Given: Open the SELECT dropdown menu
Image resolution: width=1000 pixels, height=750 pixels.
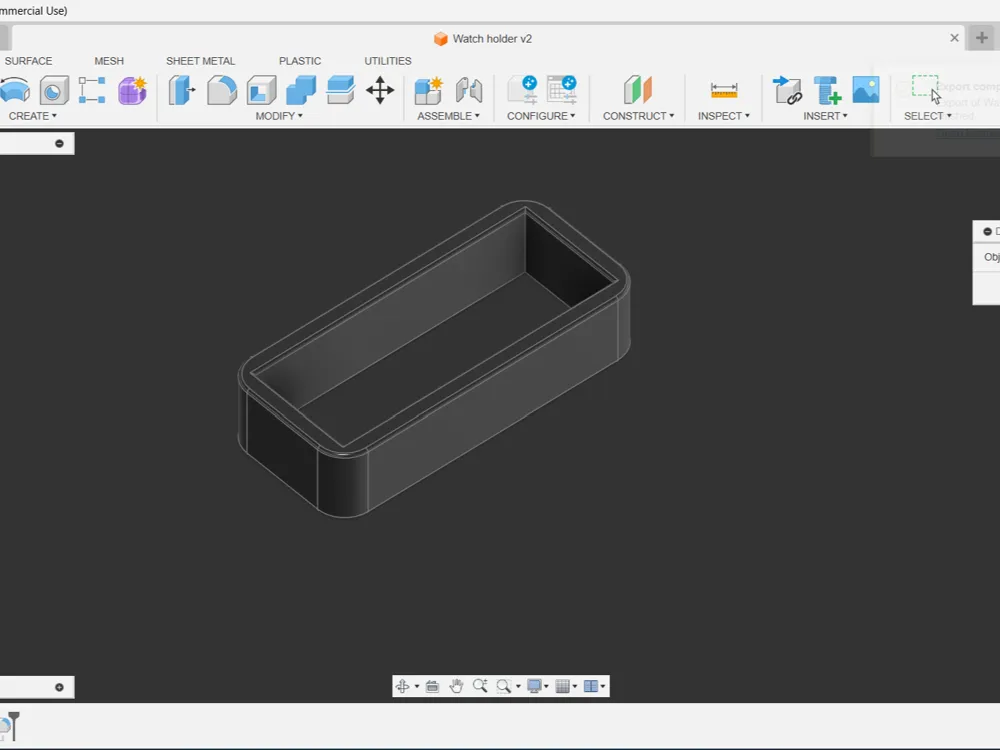Looking at the screenshot, I should tap(927, 116).
